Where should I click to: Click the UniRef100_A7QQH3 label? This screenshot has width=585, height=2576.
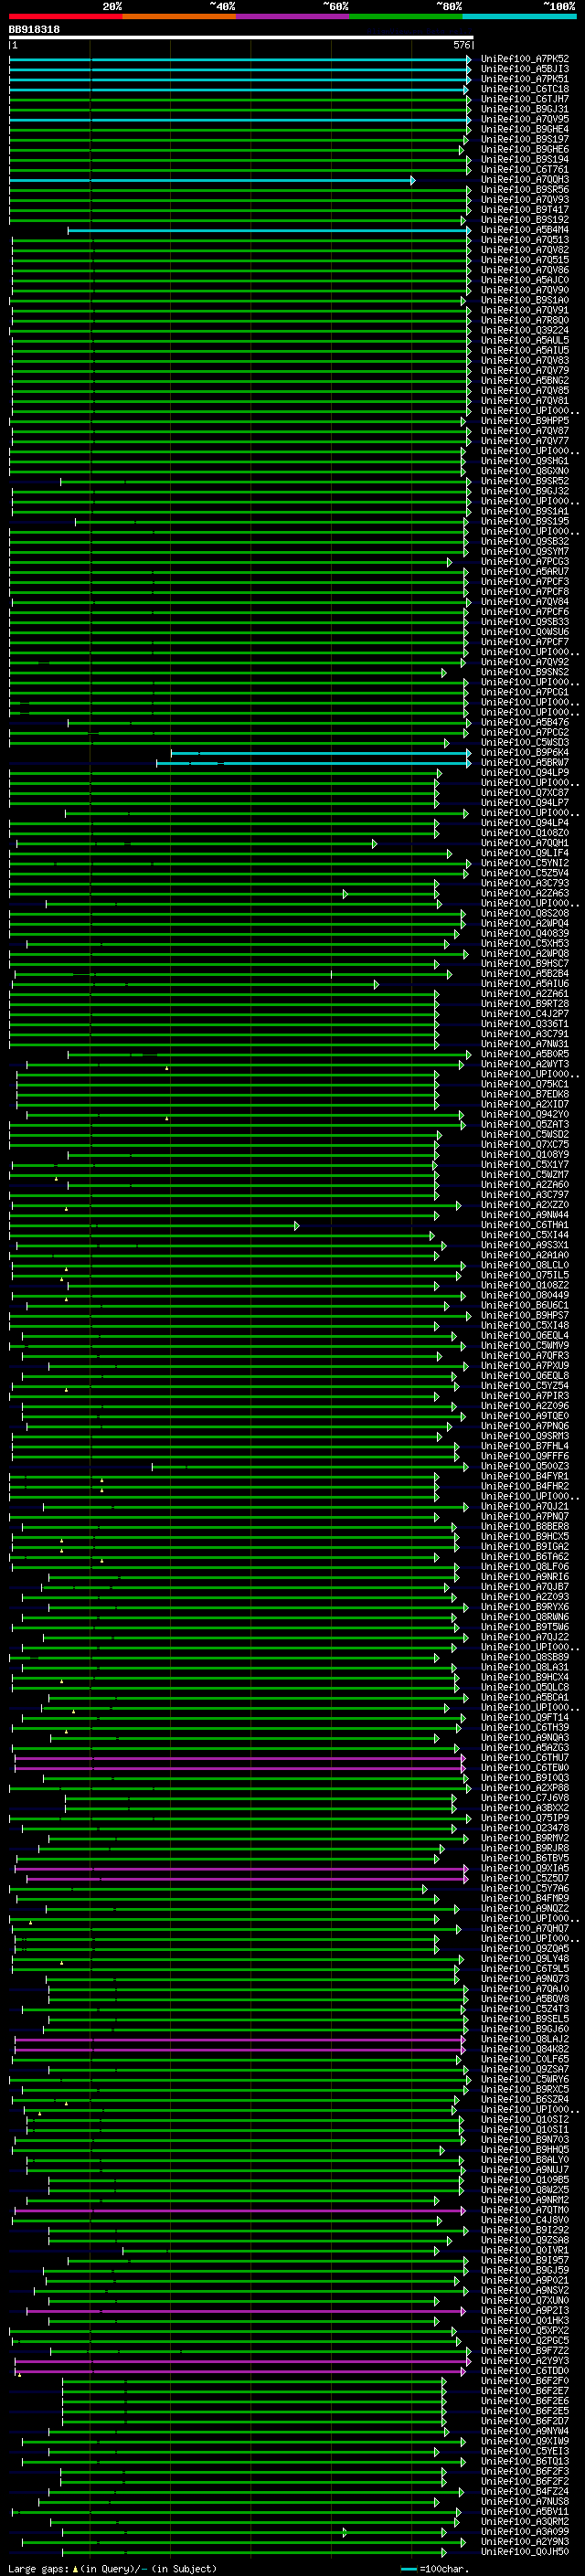tap(524, 180)
